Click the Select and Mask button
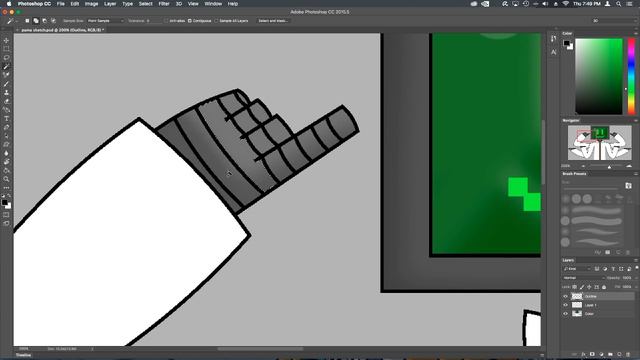This screenshot has width=640, height=360. (273, 20)
